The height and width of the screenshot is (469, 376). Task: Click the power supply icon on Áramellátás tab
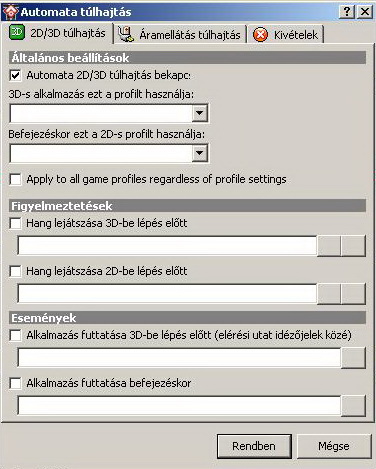tap(126, 34)
